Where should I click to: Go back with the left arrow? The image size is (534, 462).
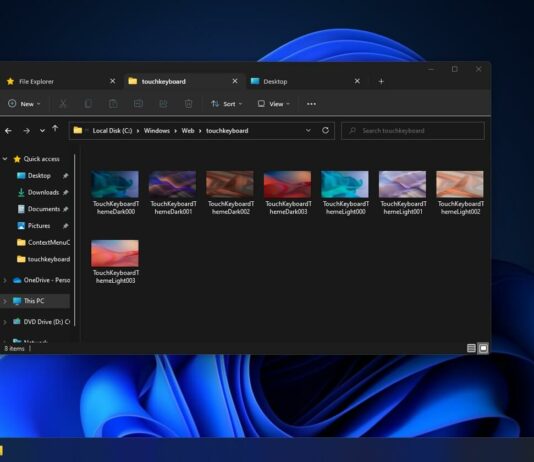coord(8,131)
